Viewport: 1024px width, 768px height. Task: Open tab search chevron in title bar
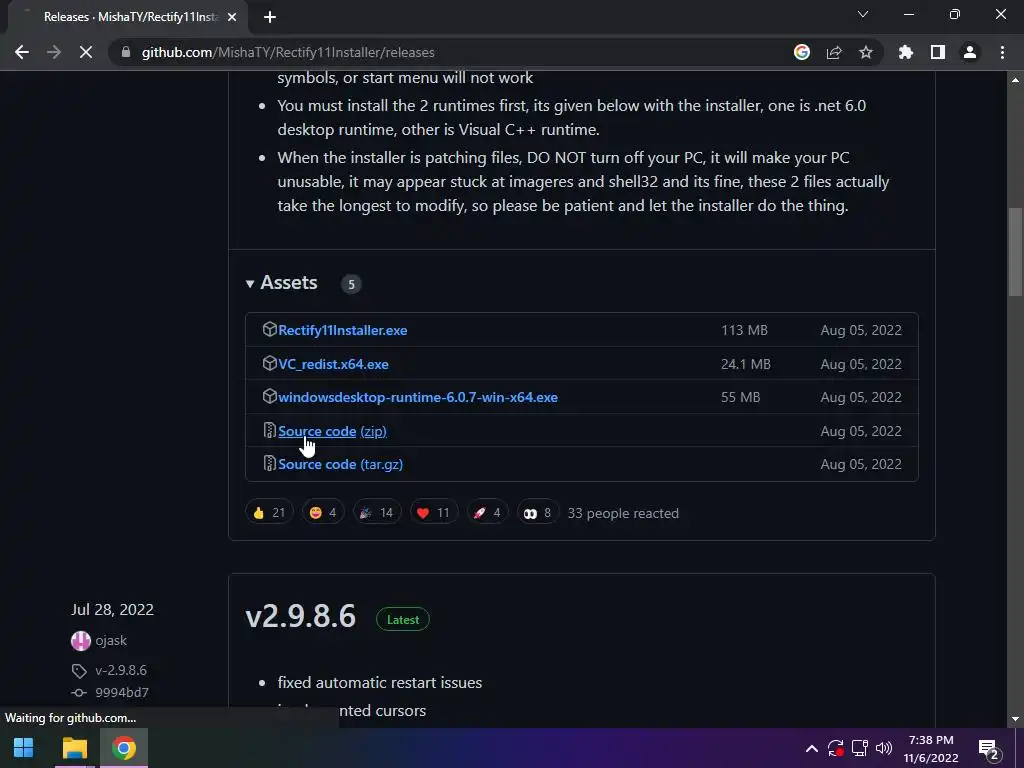tap(863, 14)
